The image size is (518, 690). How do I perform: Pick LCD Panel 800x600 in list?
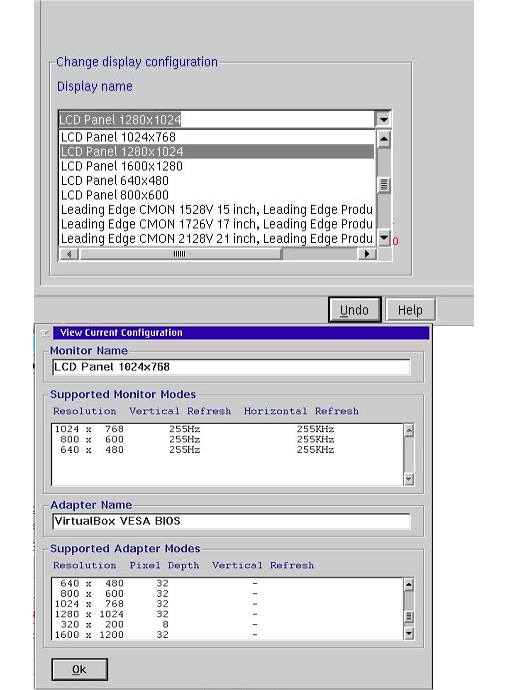tap(217, 195)
